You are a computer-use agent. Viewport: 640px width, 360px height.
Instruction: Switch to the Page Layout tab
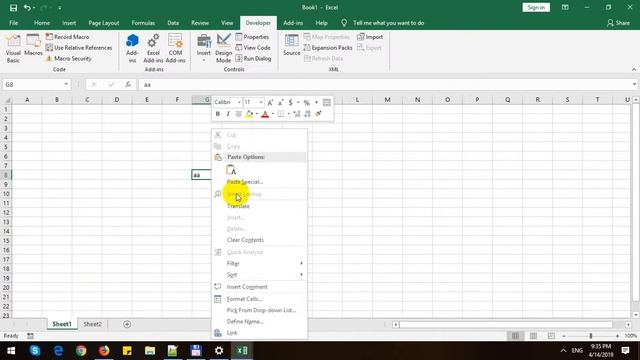(x=104, y=23)
